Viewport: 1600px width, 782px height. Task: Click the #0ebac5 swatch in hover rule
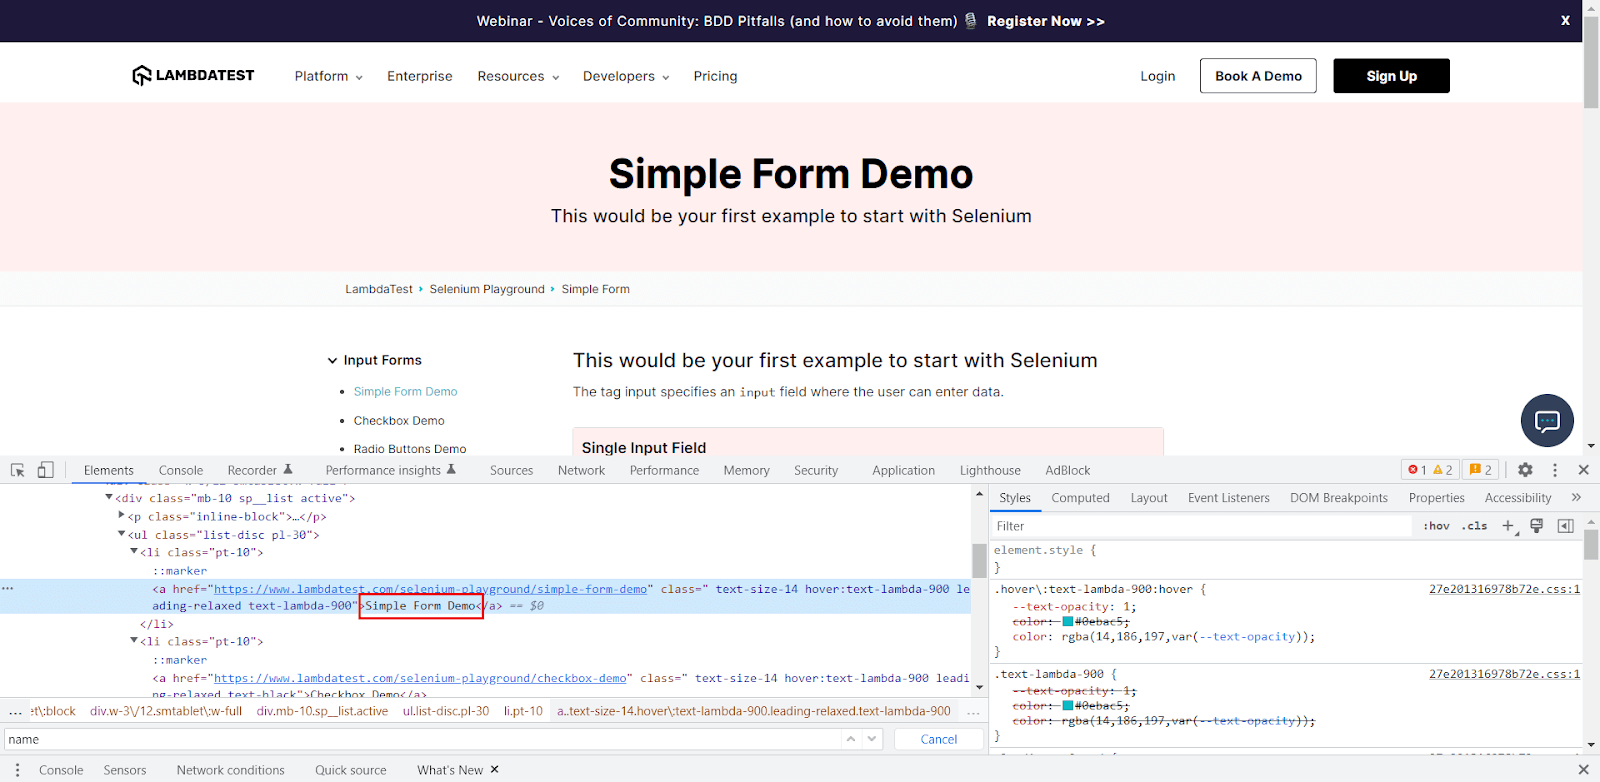click(x=1068, y=621)
